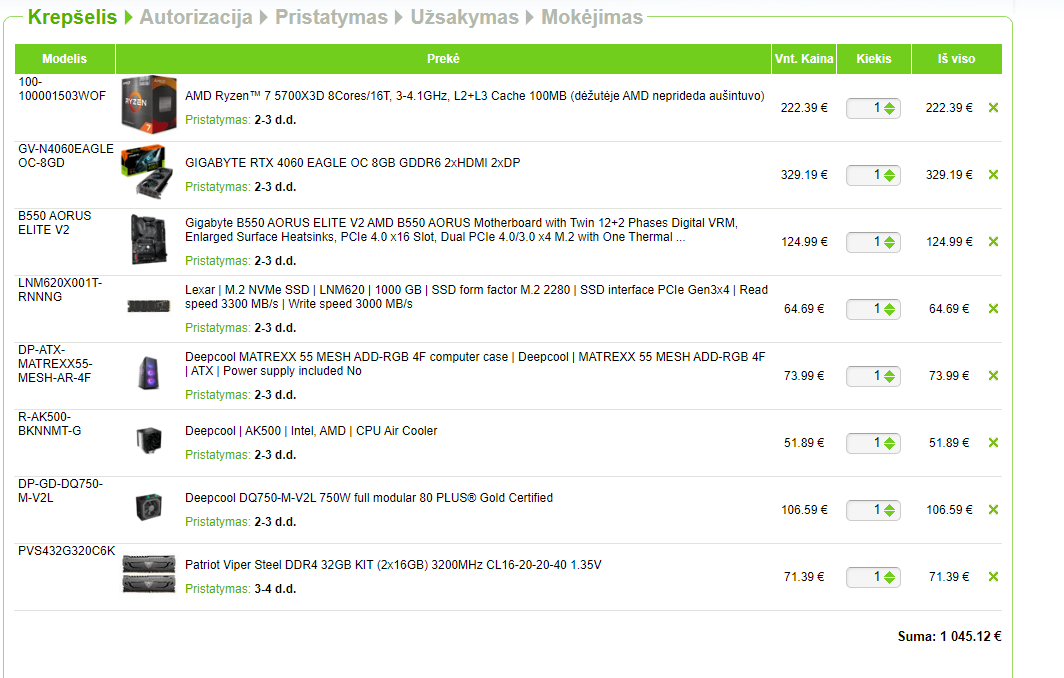Remove Deepcool MATREXX 55 case from cart

[x=993, y=376]
